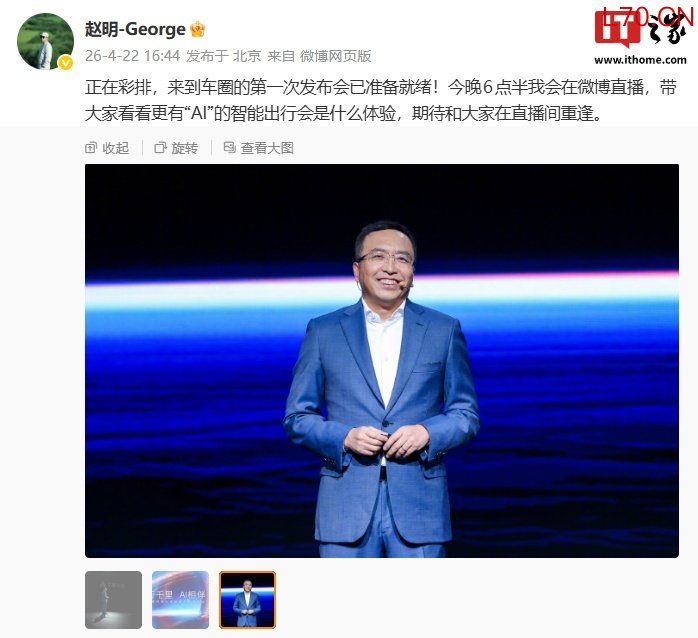The image size is (698, 638).
Task: Open 赵明-George's profile avatar
Action: [x=45, y=41]
